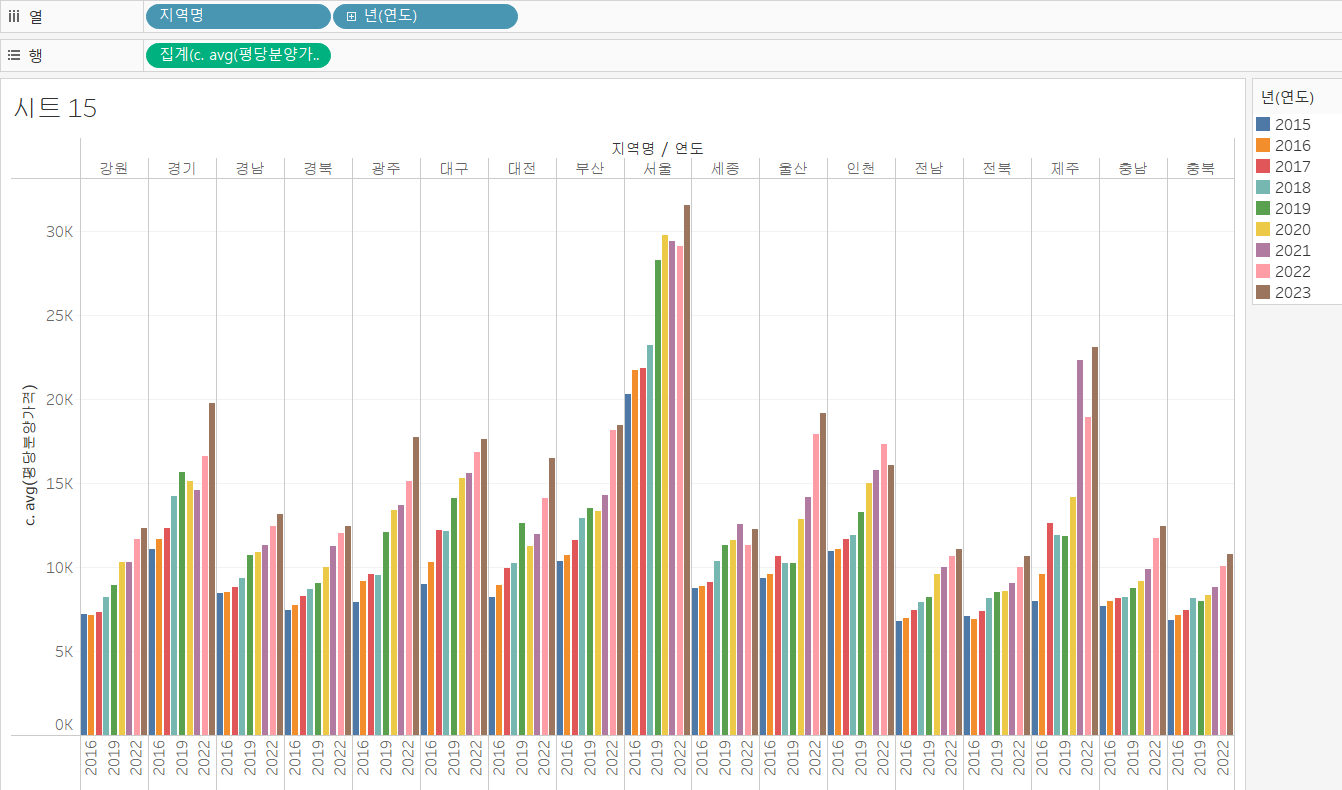Click the pink 2022 bar in 부산
1342x790 pixels.
pos(613,583)
